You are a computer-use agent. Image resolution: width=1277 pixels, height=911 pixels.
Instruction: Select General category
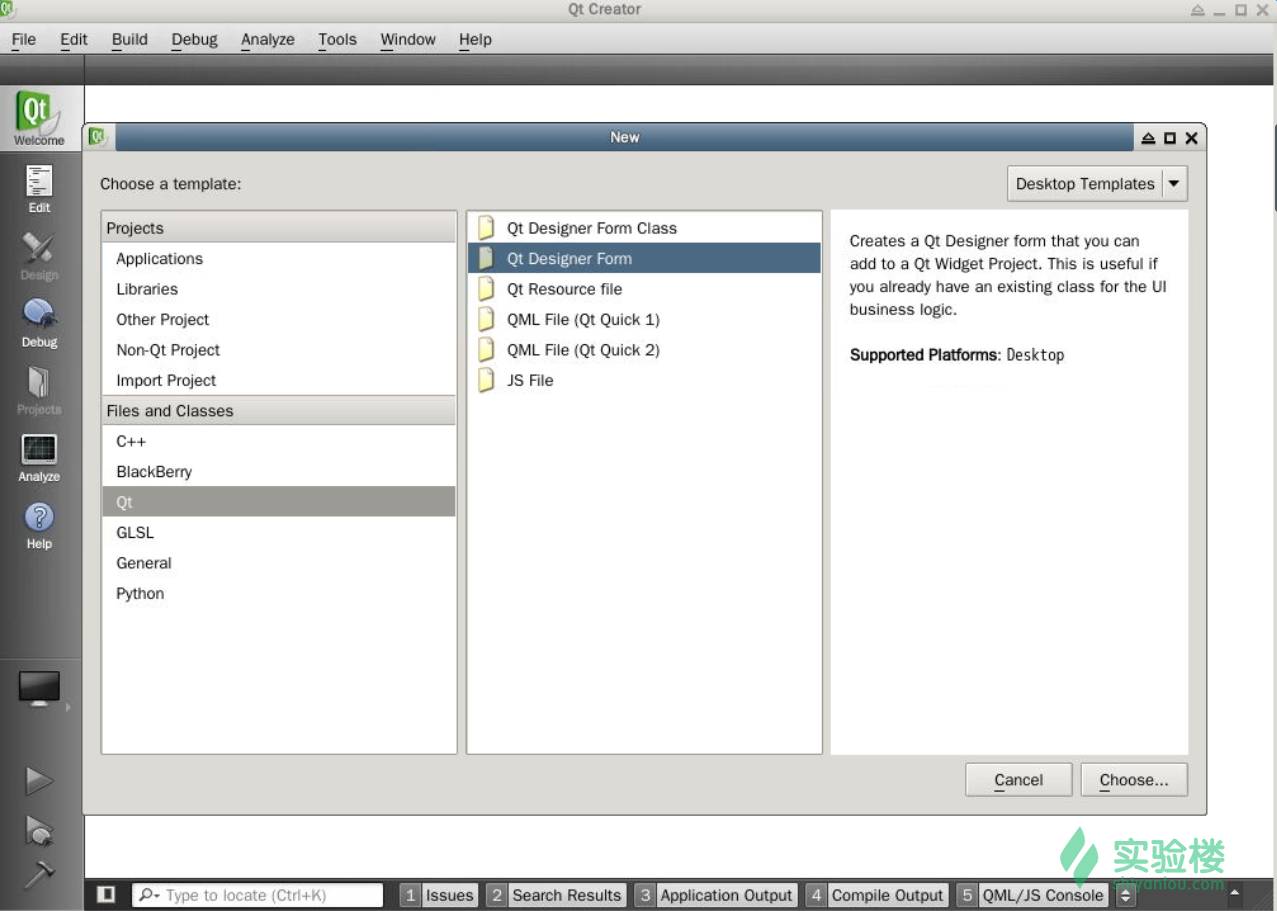pyautogui.click(x=279, y=563)
